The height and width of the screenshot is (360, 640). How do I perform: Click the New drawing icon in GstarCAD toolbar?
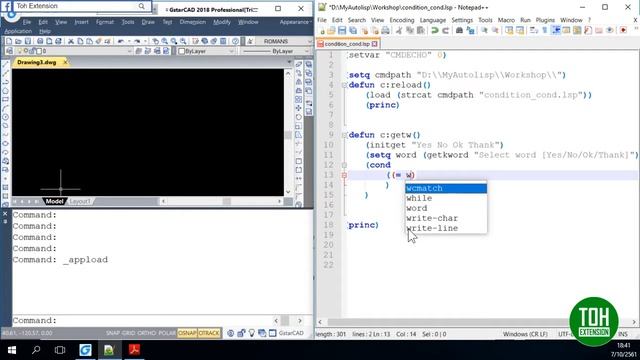point(9,41)
